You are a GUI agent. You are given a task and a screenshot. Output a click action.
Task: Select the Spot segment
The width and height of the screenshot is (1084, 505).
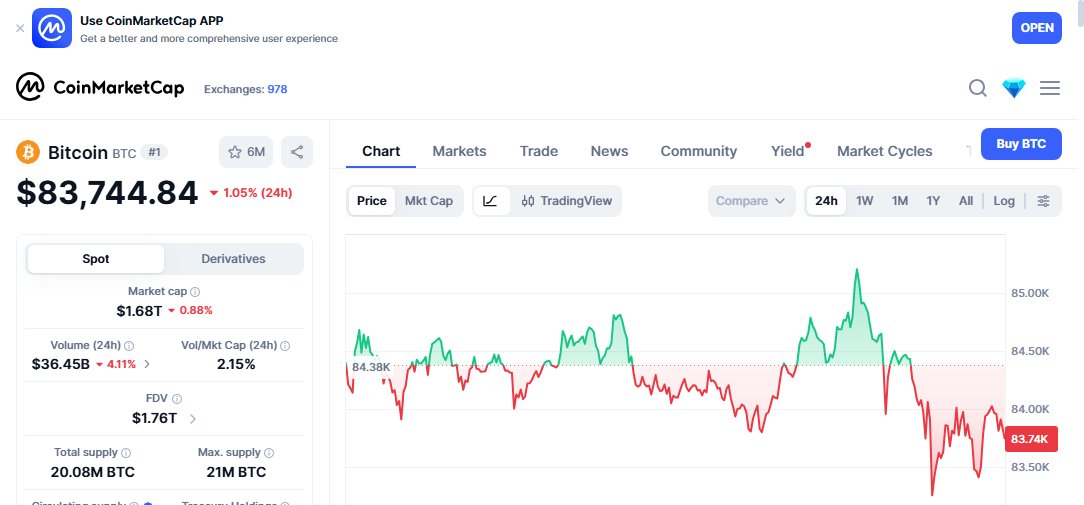96,259
